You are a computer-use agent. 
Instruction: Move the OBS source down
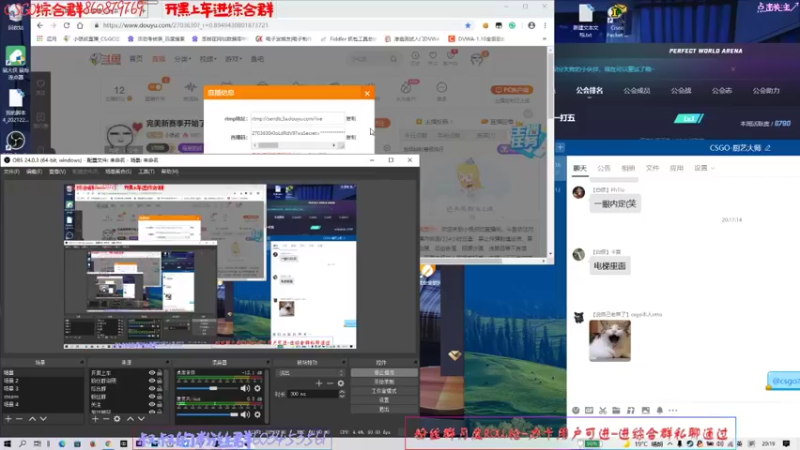click(x=141, y=419)
